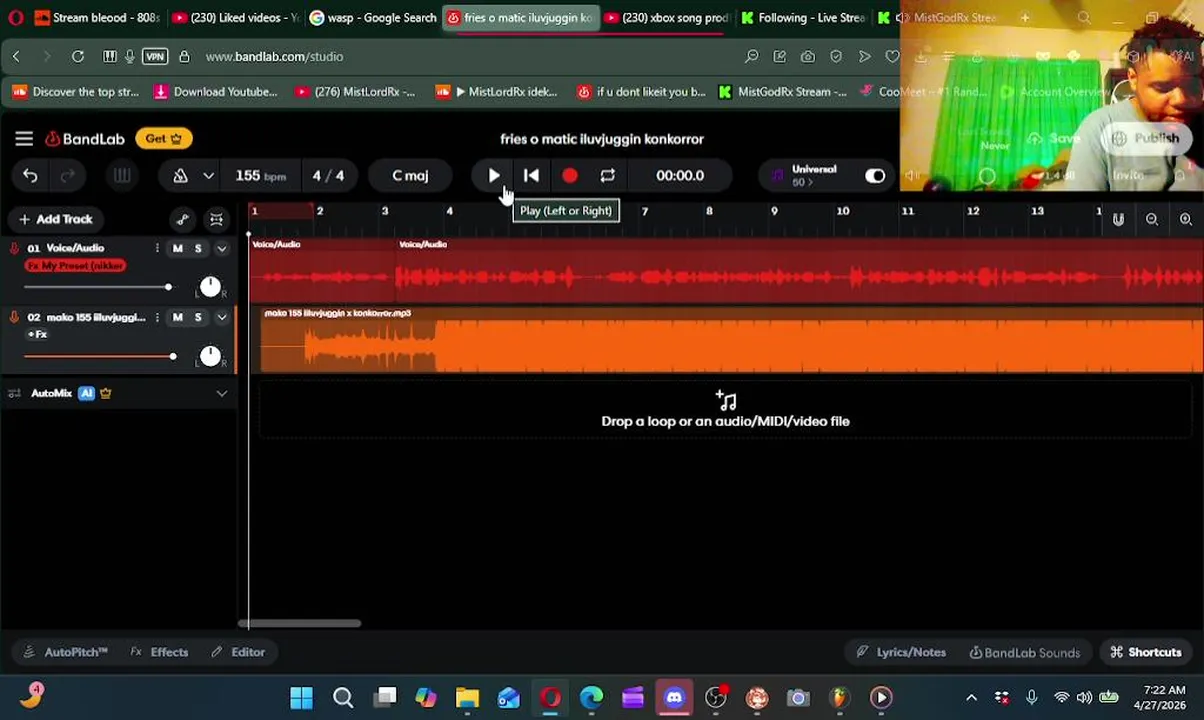Click the Add Track button
This screenshot has width=1204, height=720.
point(56,219)
